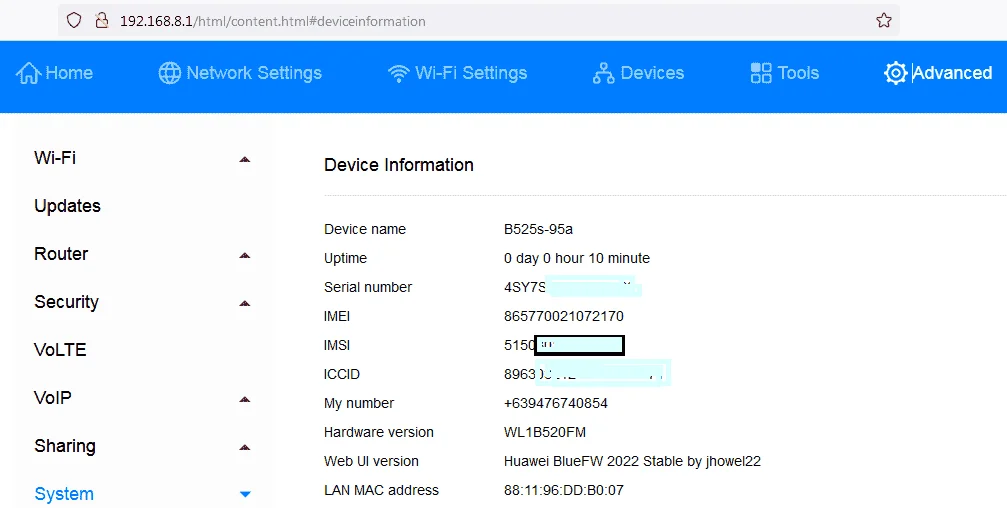Open the Devices tab
Screen dimensions: 1007x508
[638, 73]
